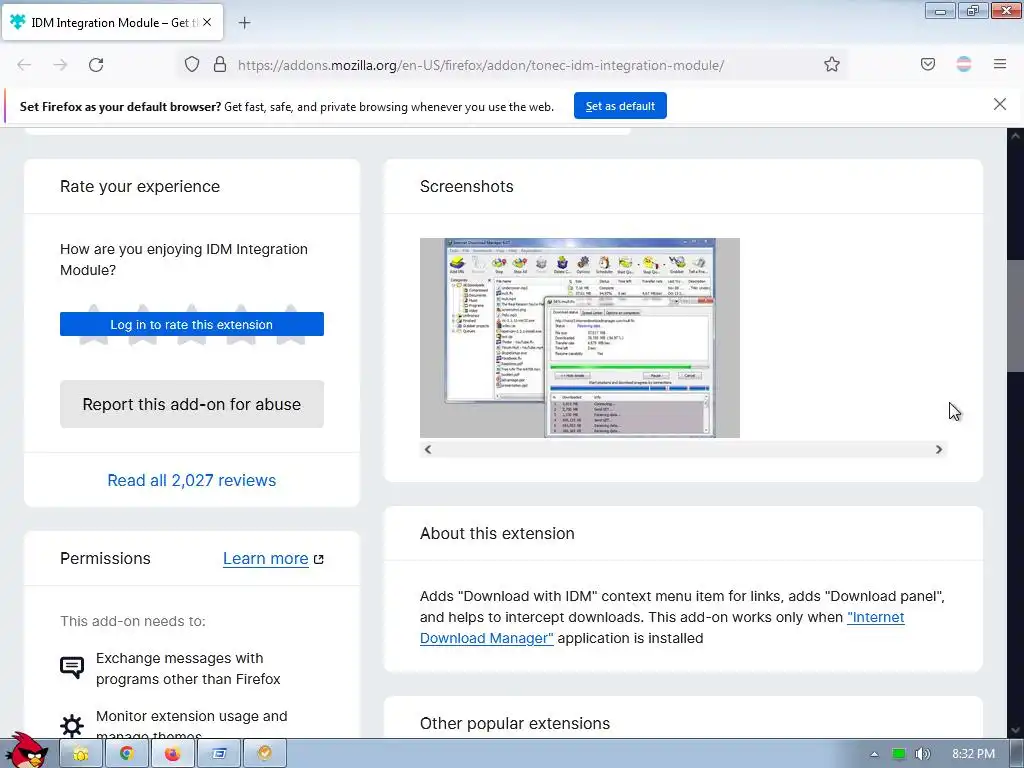Image resolution: width=1024 pixels, height=768 pixels.
Task: Reload the current page
Action: point(96,65)
